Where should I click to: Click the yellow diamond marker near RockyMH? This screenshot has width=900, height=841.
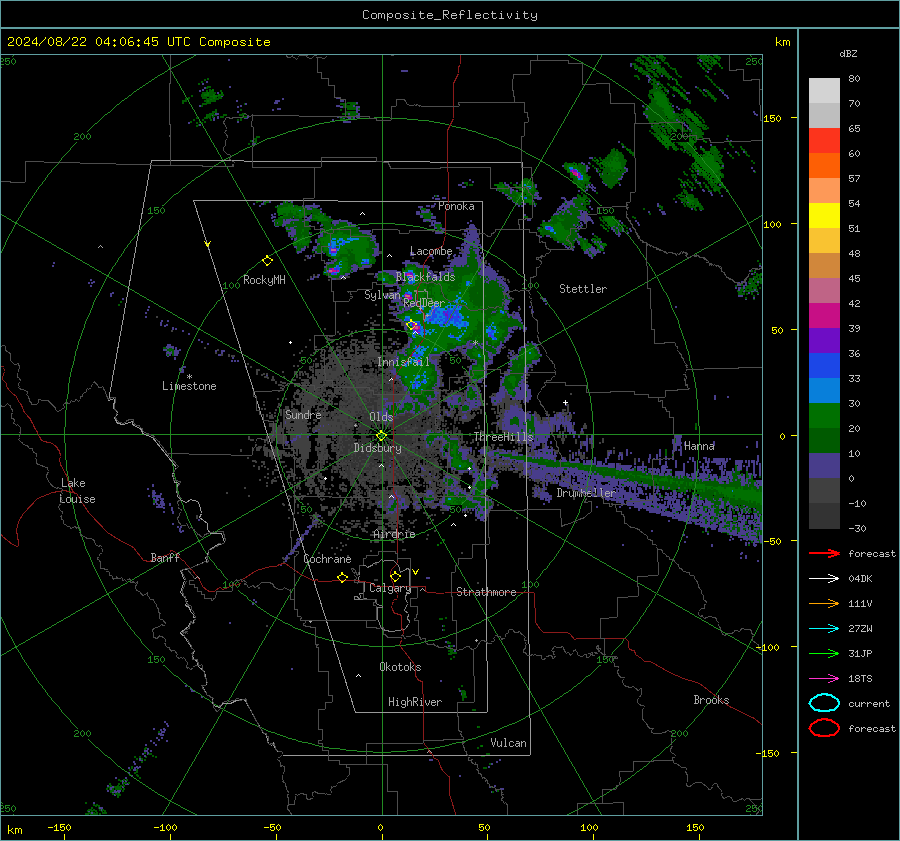click(267, 261)
